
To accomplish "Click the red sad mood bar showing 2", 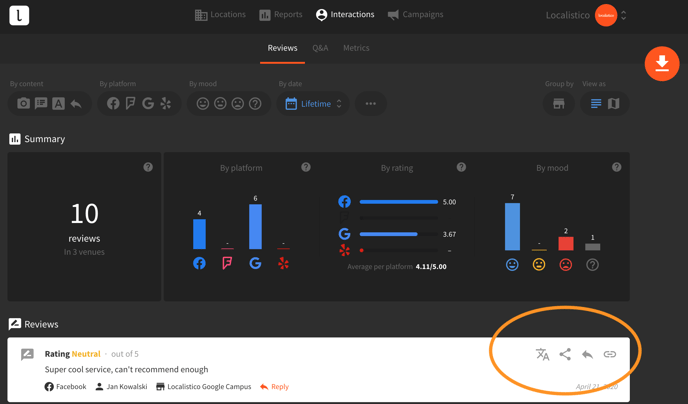I will (x=566, y=243).
